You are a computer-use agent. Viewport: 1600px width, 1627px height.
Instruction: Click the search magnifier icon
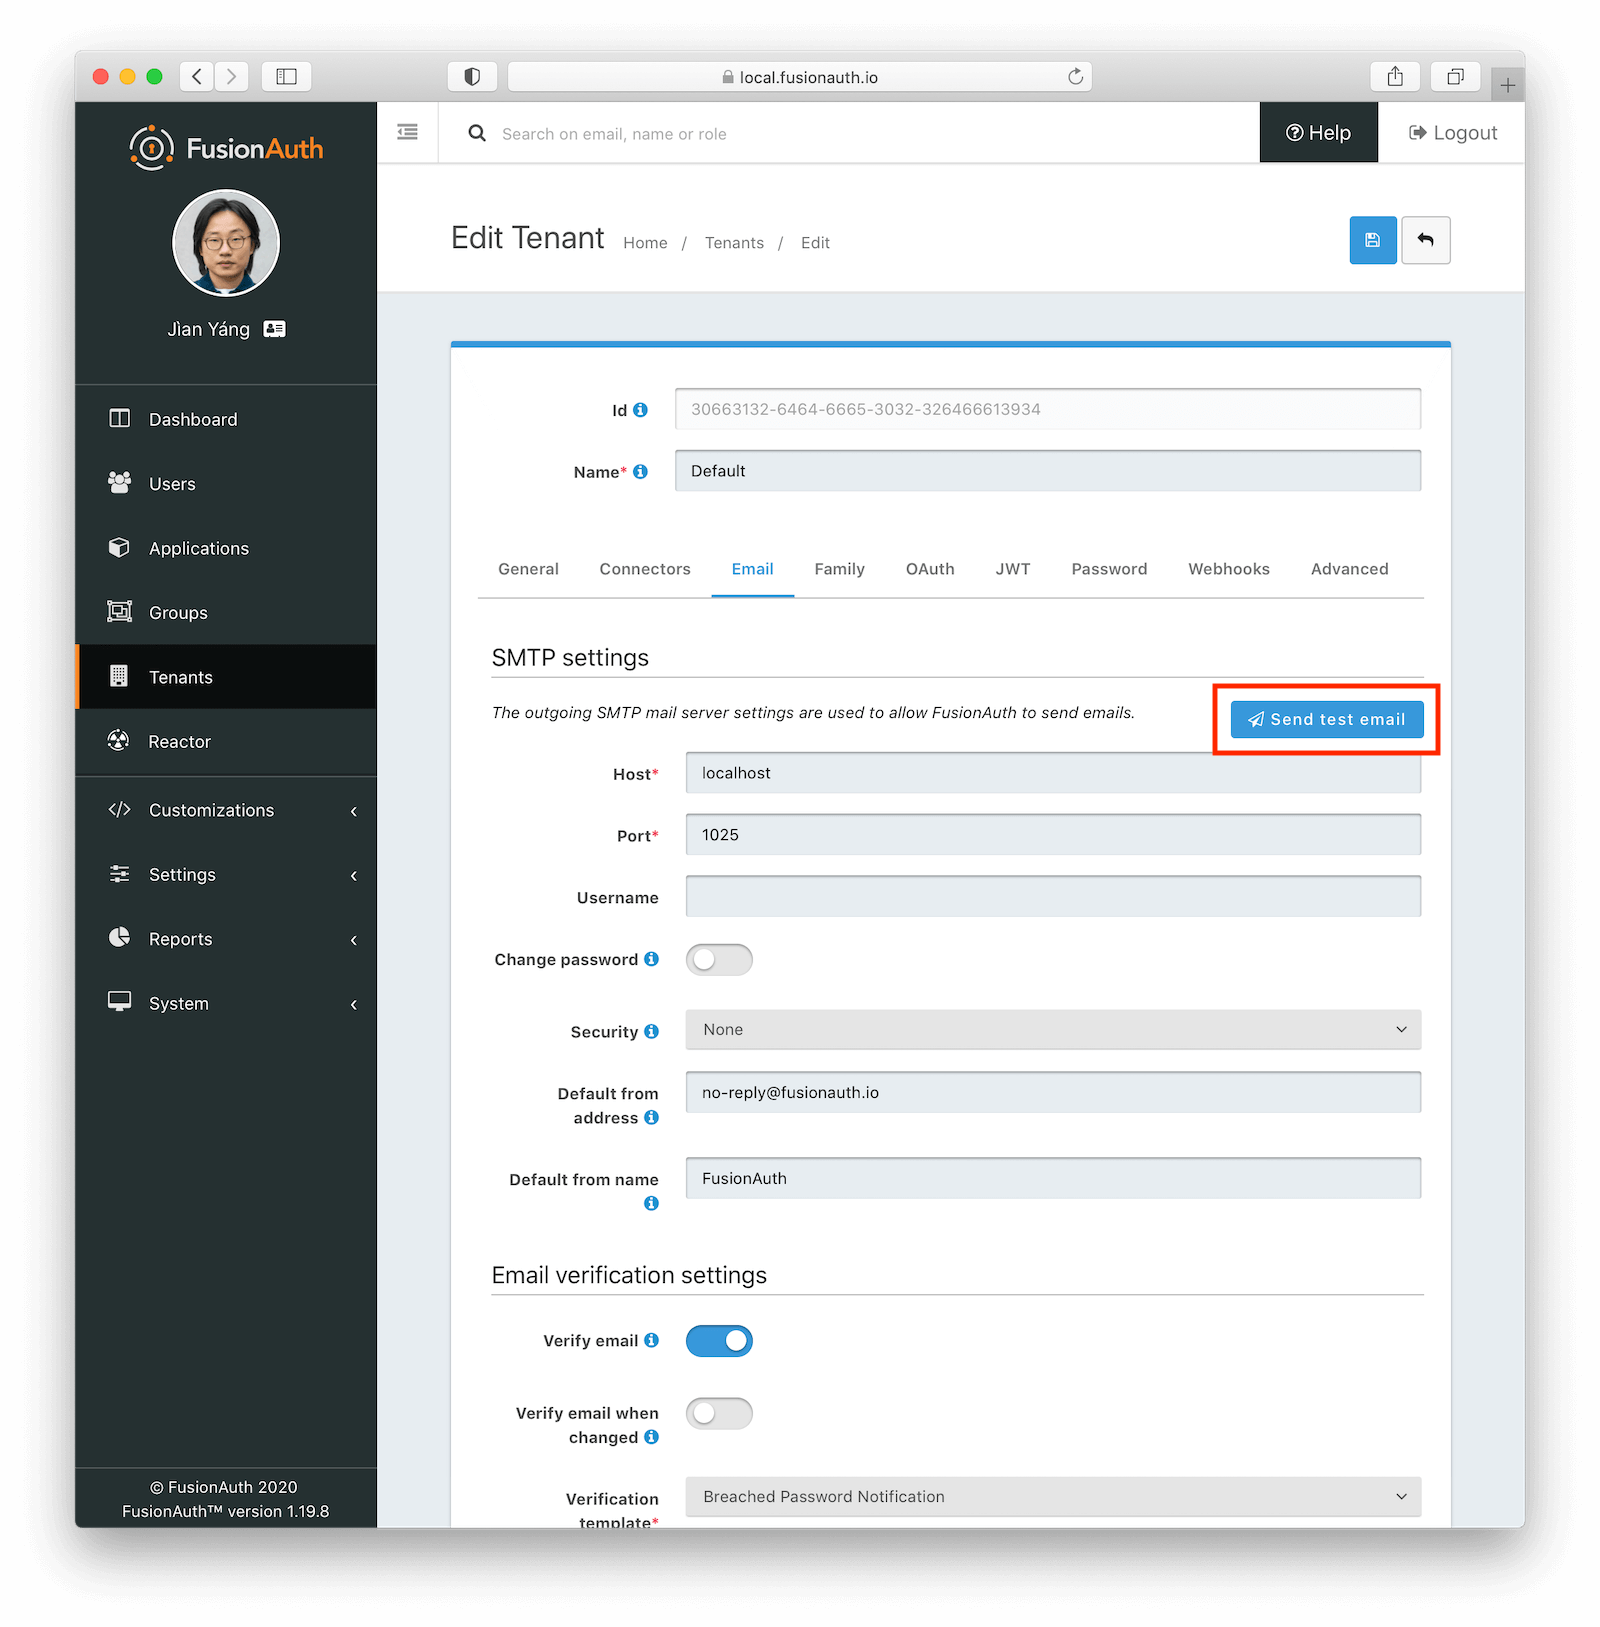(x=477, y=133)
